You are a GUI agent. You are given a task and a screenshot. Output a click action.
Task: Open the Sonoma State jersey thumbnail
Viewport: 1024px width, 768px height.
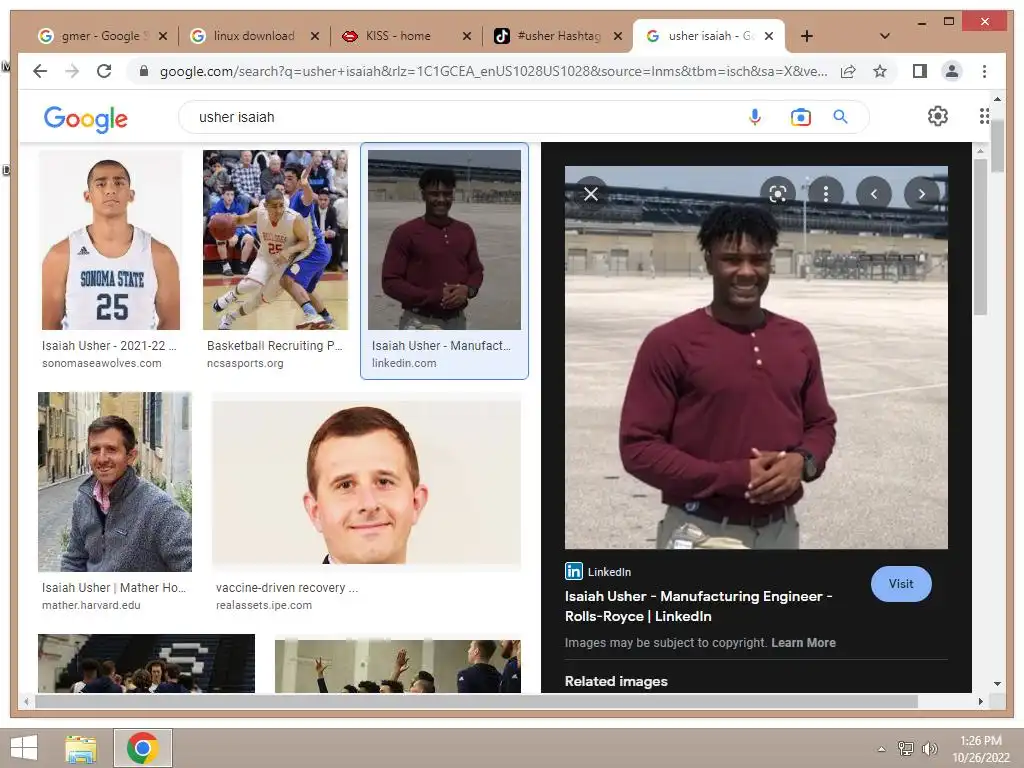pyautogui.click(x=111, y=240)
